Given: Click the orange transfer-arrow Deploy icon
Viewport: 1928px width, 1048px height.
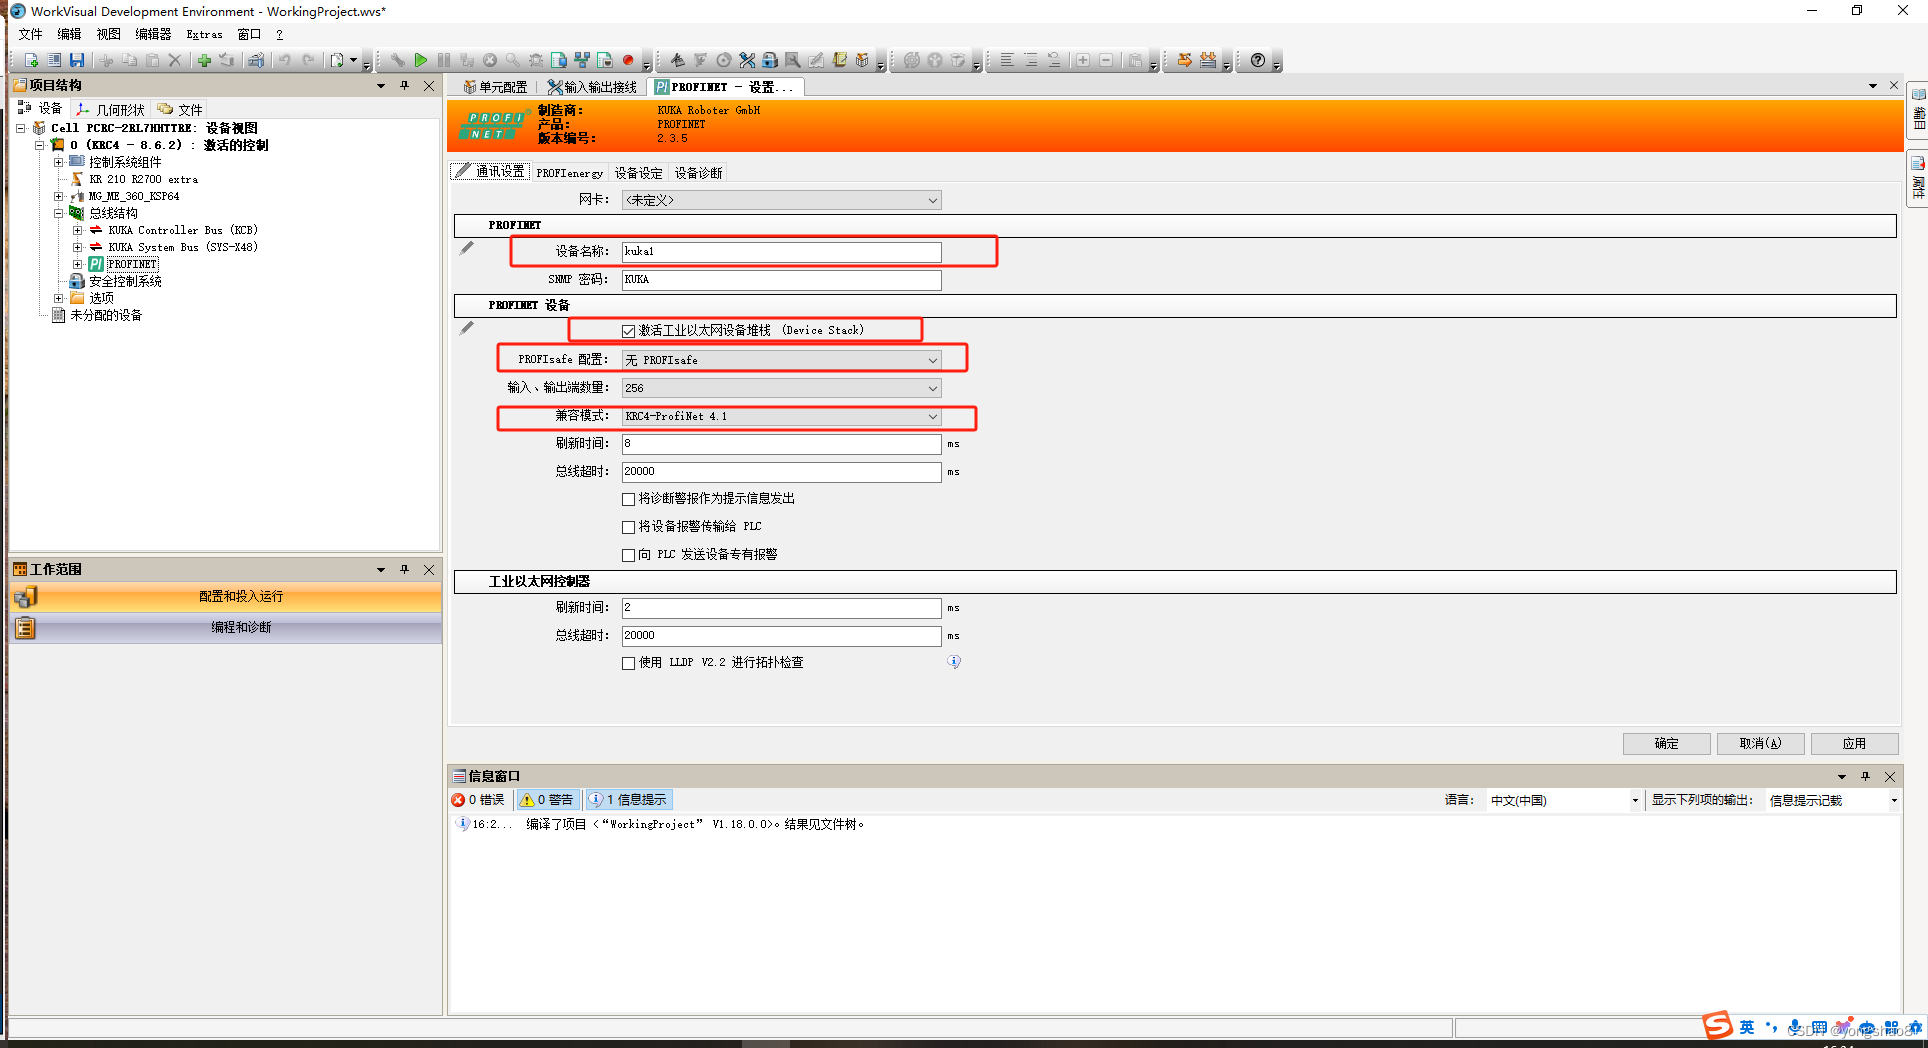Looking at the screenshot, I should pyautogui.click(x=1184, y=60).
